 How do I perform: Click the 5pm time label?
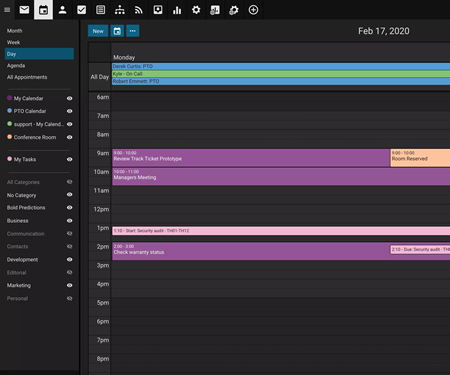103,303
